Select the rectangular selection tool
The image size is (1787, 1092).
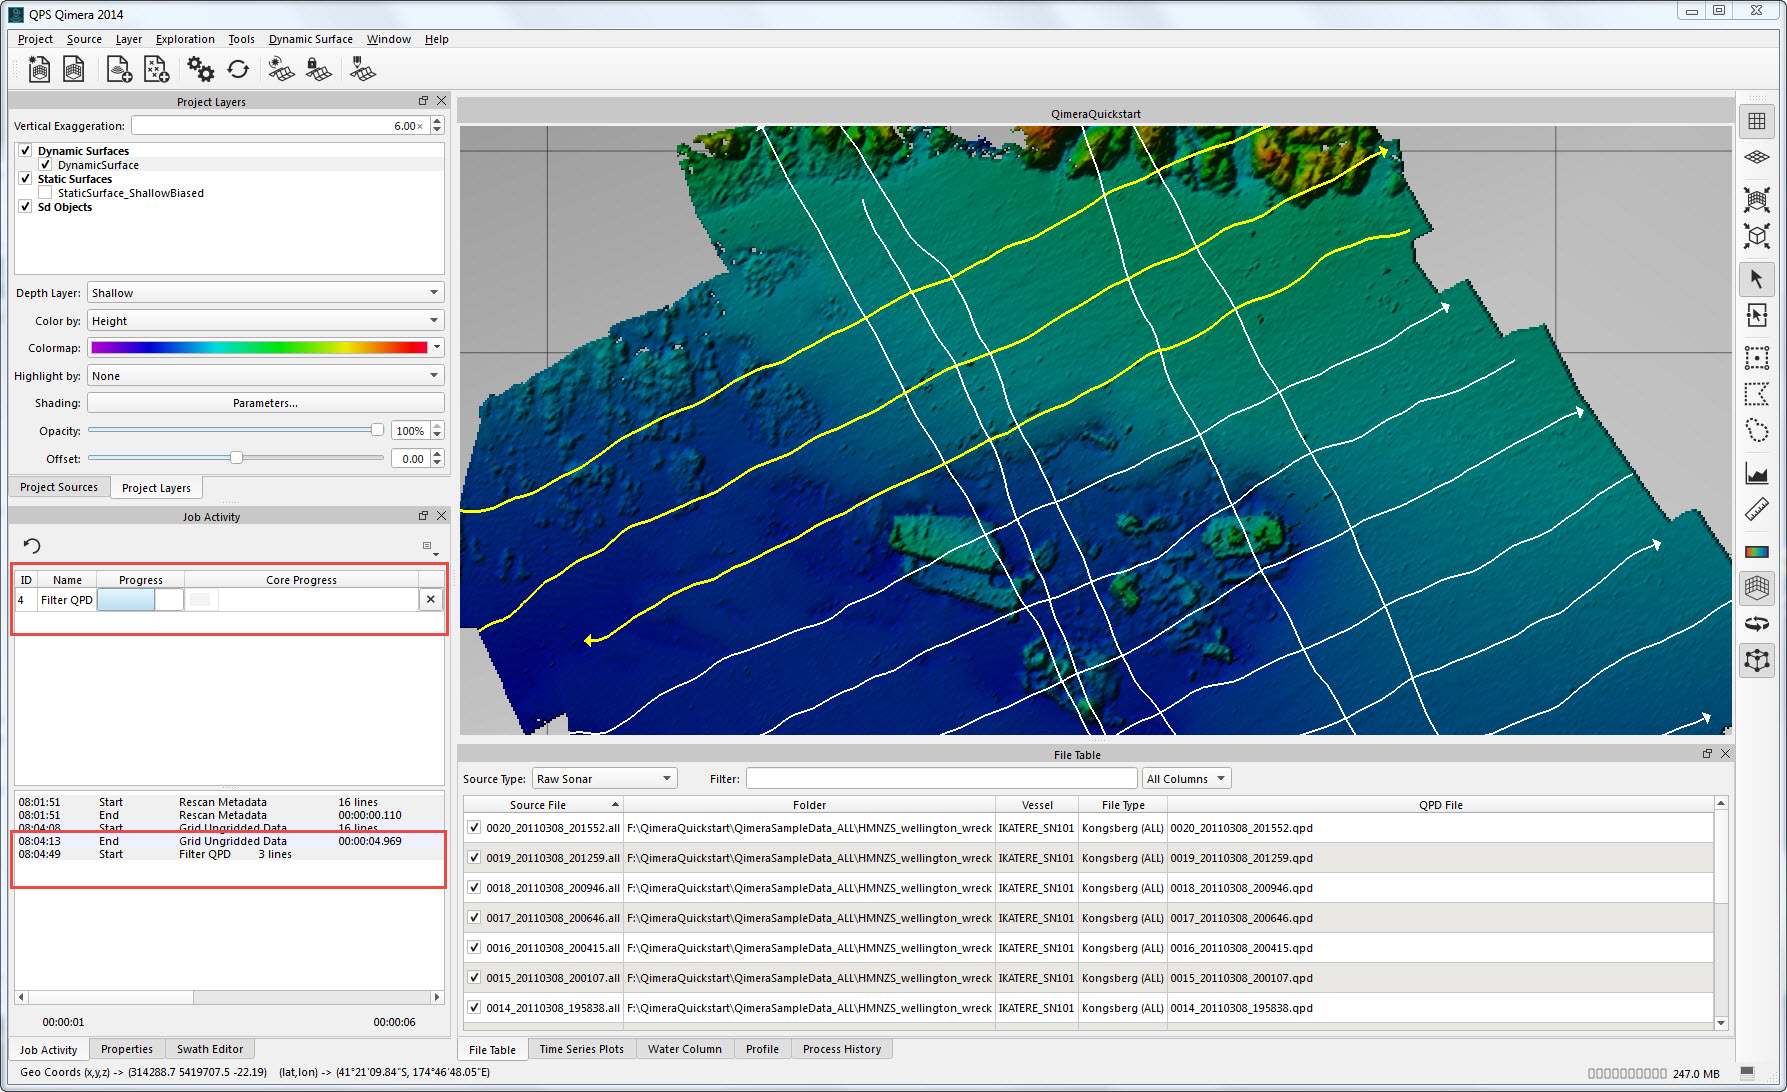click(1756, 358)
